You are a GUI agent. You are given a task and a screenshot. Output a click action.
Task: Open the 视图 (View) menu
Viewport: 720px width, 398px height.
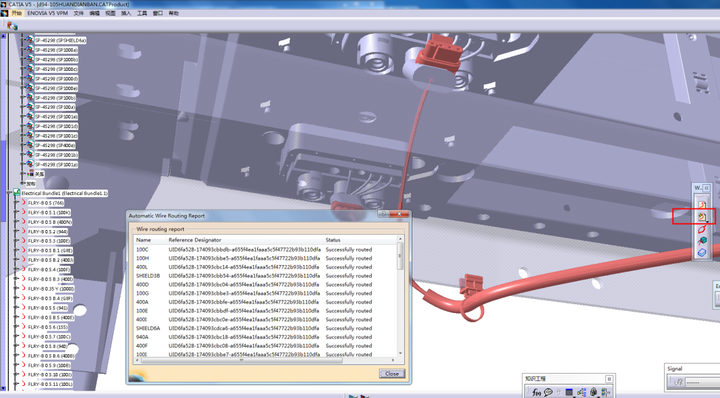coord(110,13)
